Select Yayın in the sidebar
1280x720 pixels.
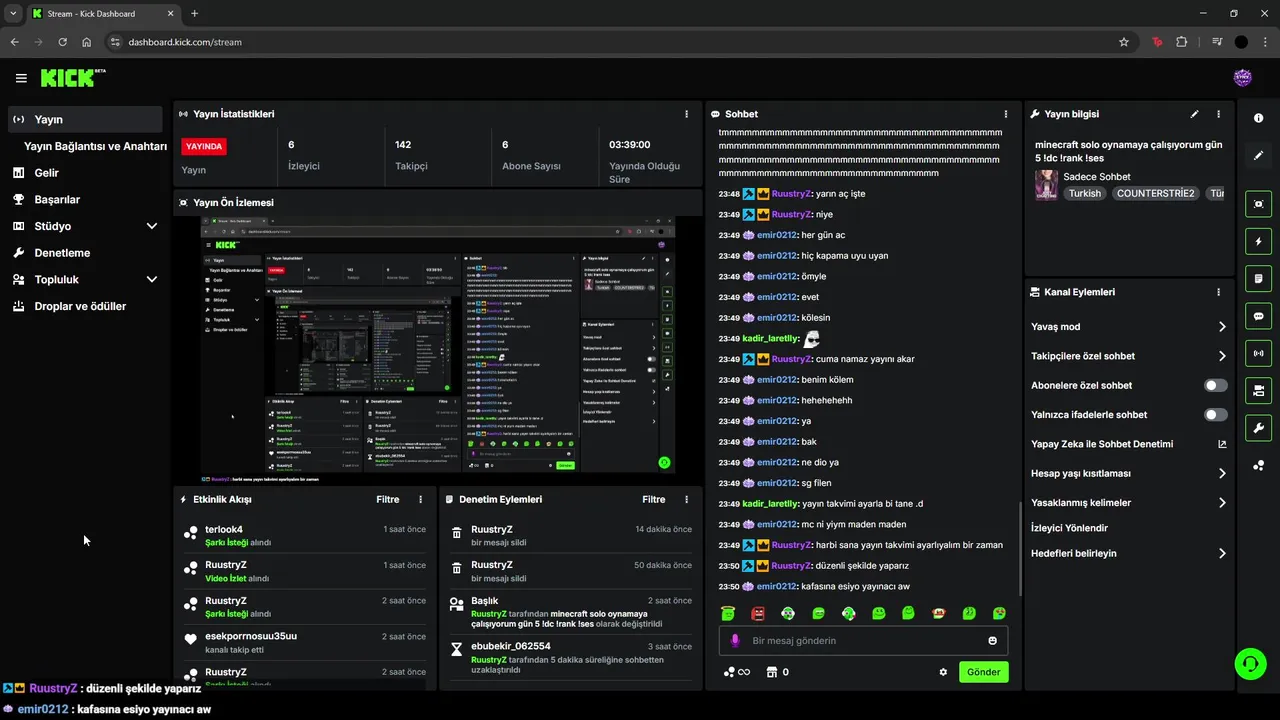click(85, 119)
